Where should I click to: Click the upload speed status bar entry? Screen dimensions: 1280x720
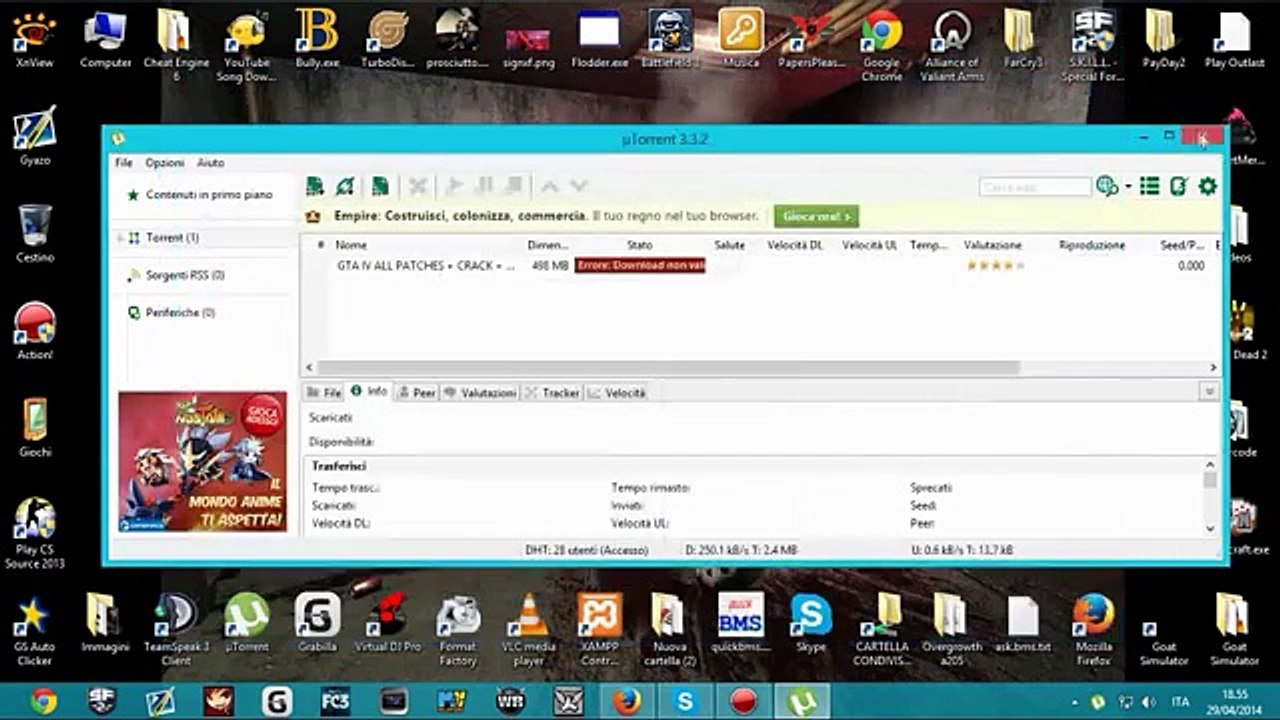(962, 550)
